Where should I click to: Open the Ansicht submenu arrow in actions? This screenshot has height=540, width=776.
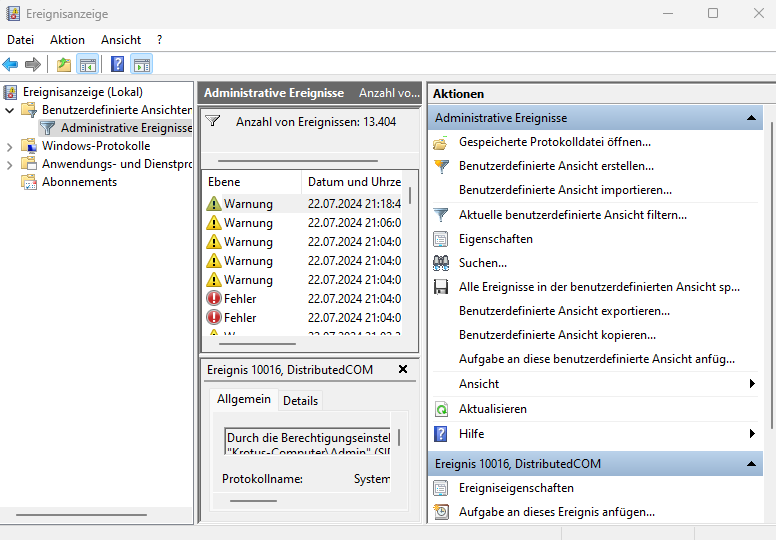[752, 384]
